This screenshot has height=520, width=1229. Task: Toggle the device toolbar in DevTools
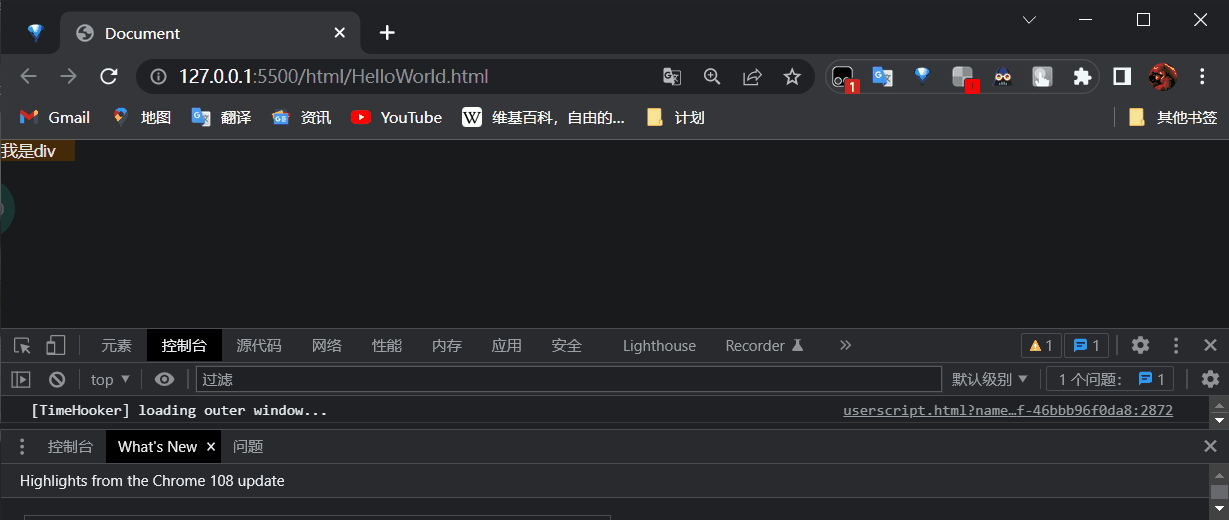(56, 346)
